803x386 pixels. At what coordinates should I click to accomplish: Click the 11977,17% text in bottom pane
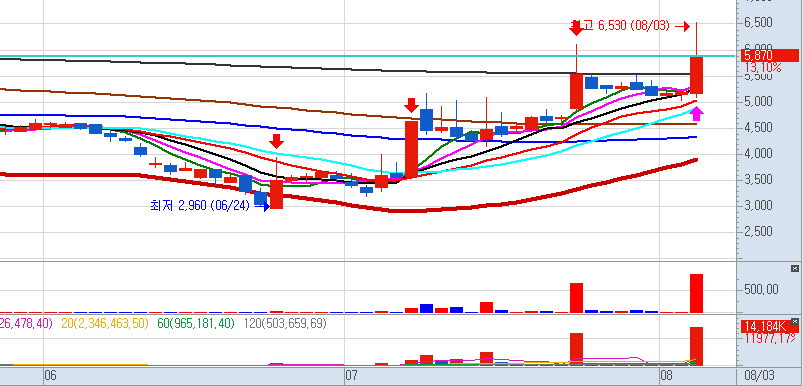tap(770, 338)
